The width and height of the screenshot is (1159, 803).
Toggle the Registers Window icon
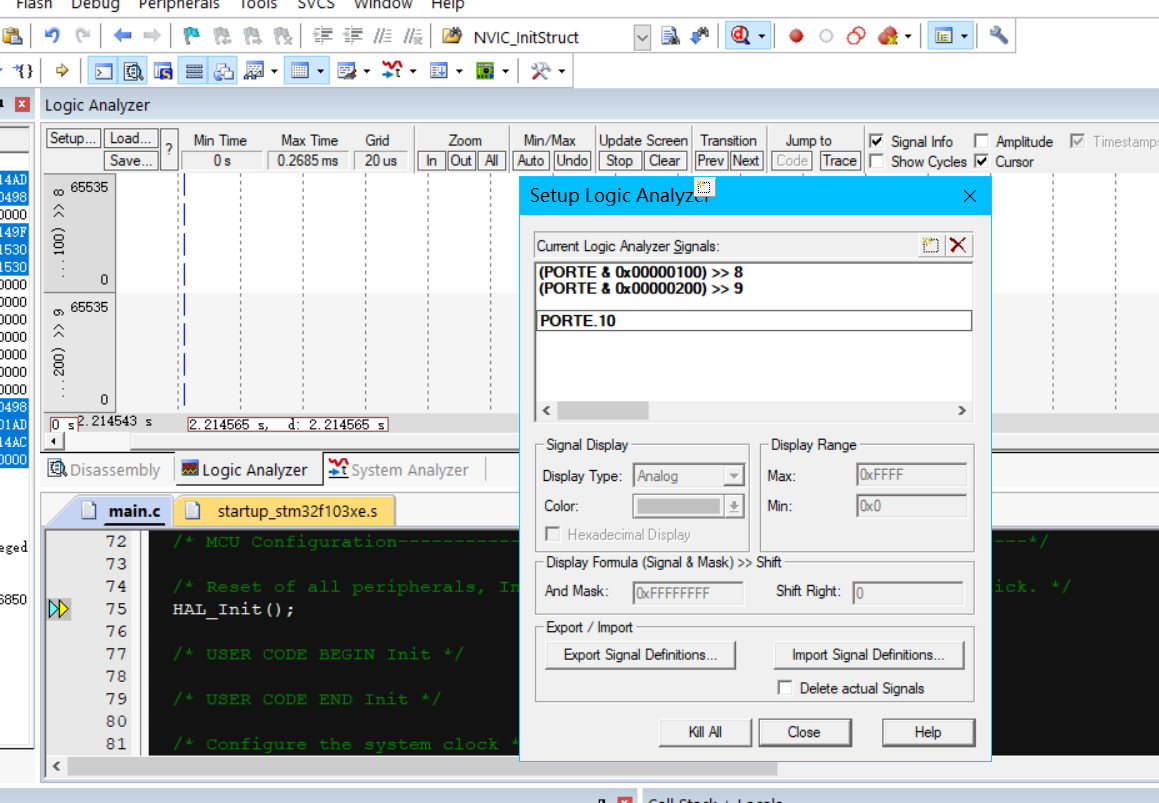point(194,71)
